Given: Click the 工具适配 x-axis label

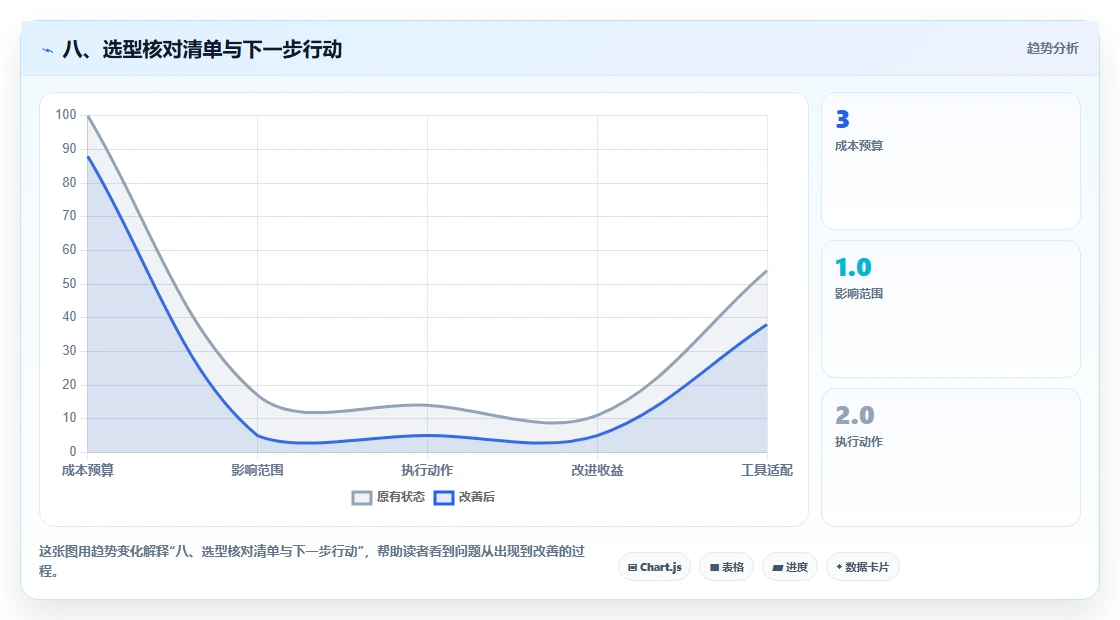Looking at the screenshot, I should pyautogui.click(x=766, y=470).
